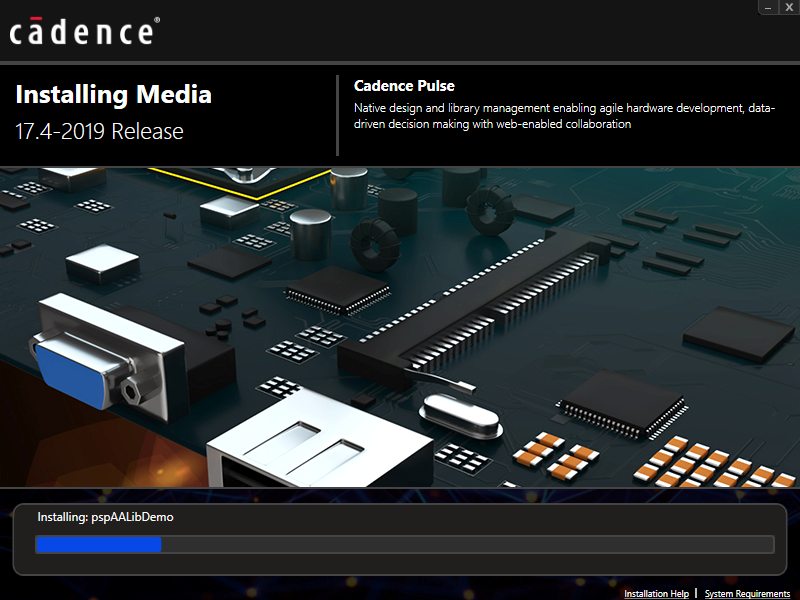Close the Cadence installer window

pyautogui.click(x=789, y=7)
